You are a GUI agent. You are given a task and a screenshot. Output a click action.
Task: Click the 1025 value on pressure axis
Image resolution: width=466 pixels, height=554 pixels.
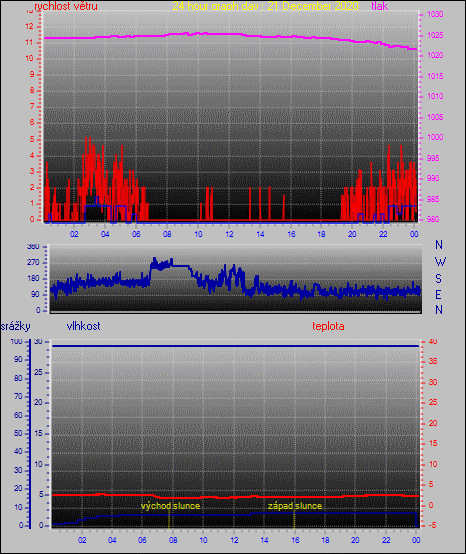point(435,35)
